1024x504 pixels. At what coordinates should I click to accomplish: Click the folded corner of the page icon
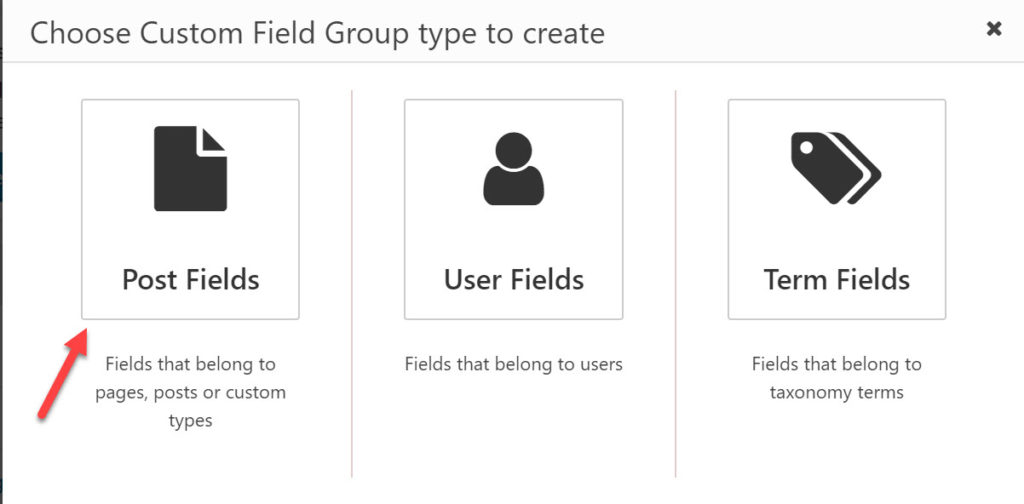click(x=215, y=140)
